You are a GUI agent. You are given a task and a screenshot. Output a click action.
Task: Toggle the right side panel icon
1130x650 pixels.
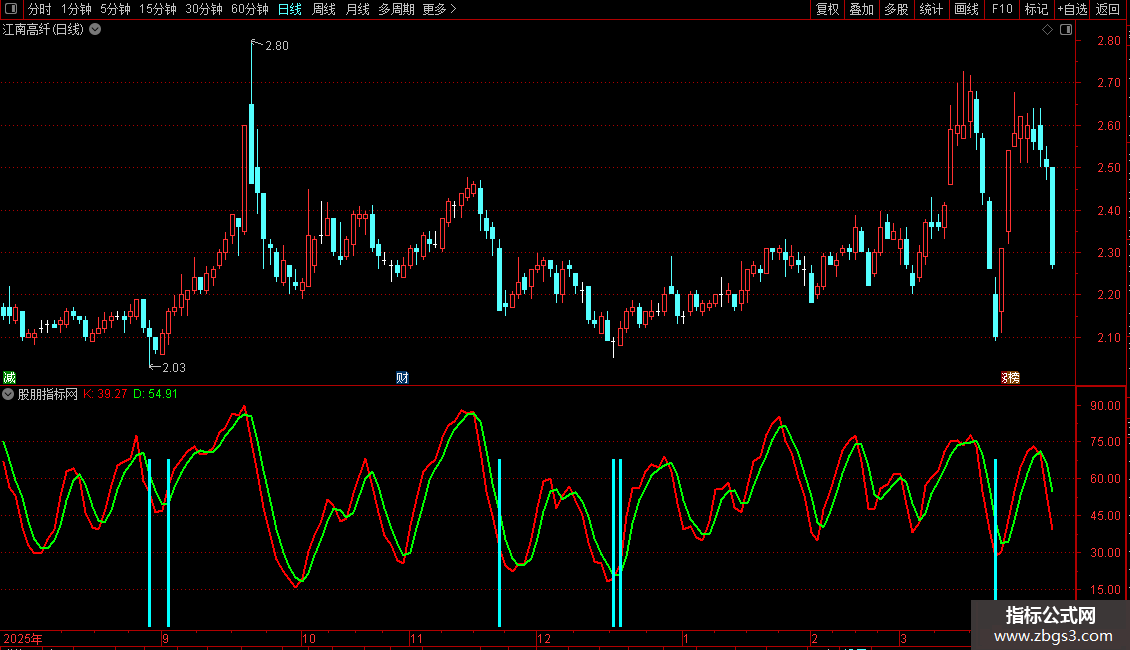1065,30
